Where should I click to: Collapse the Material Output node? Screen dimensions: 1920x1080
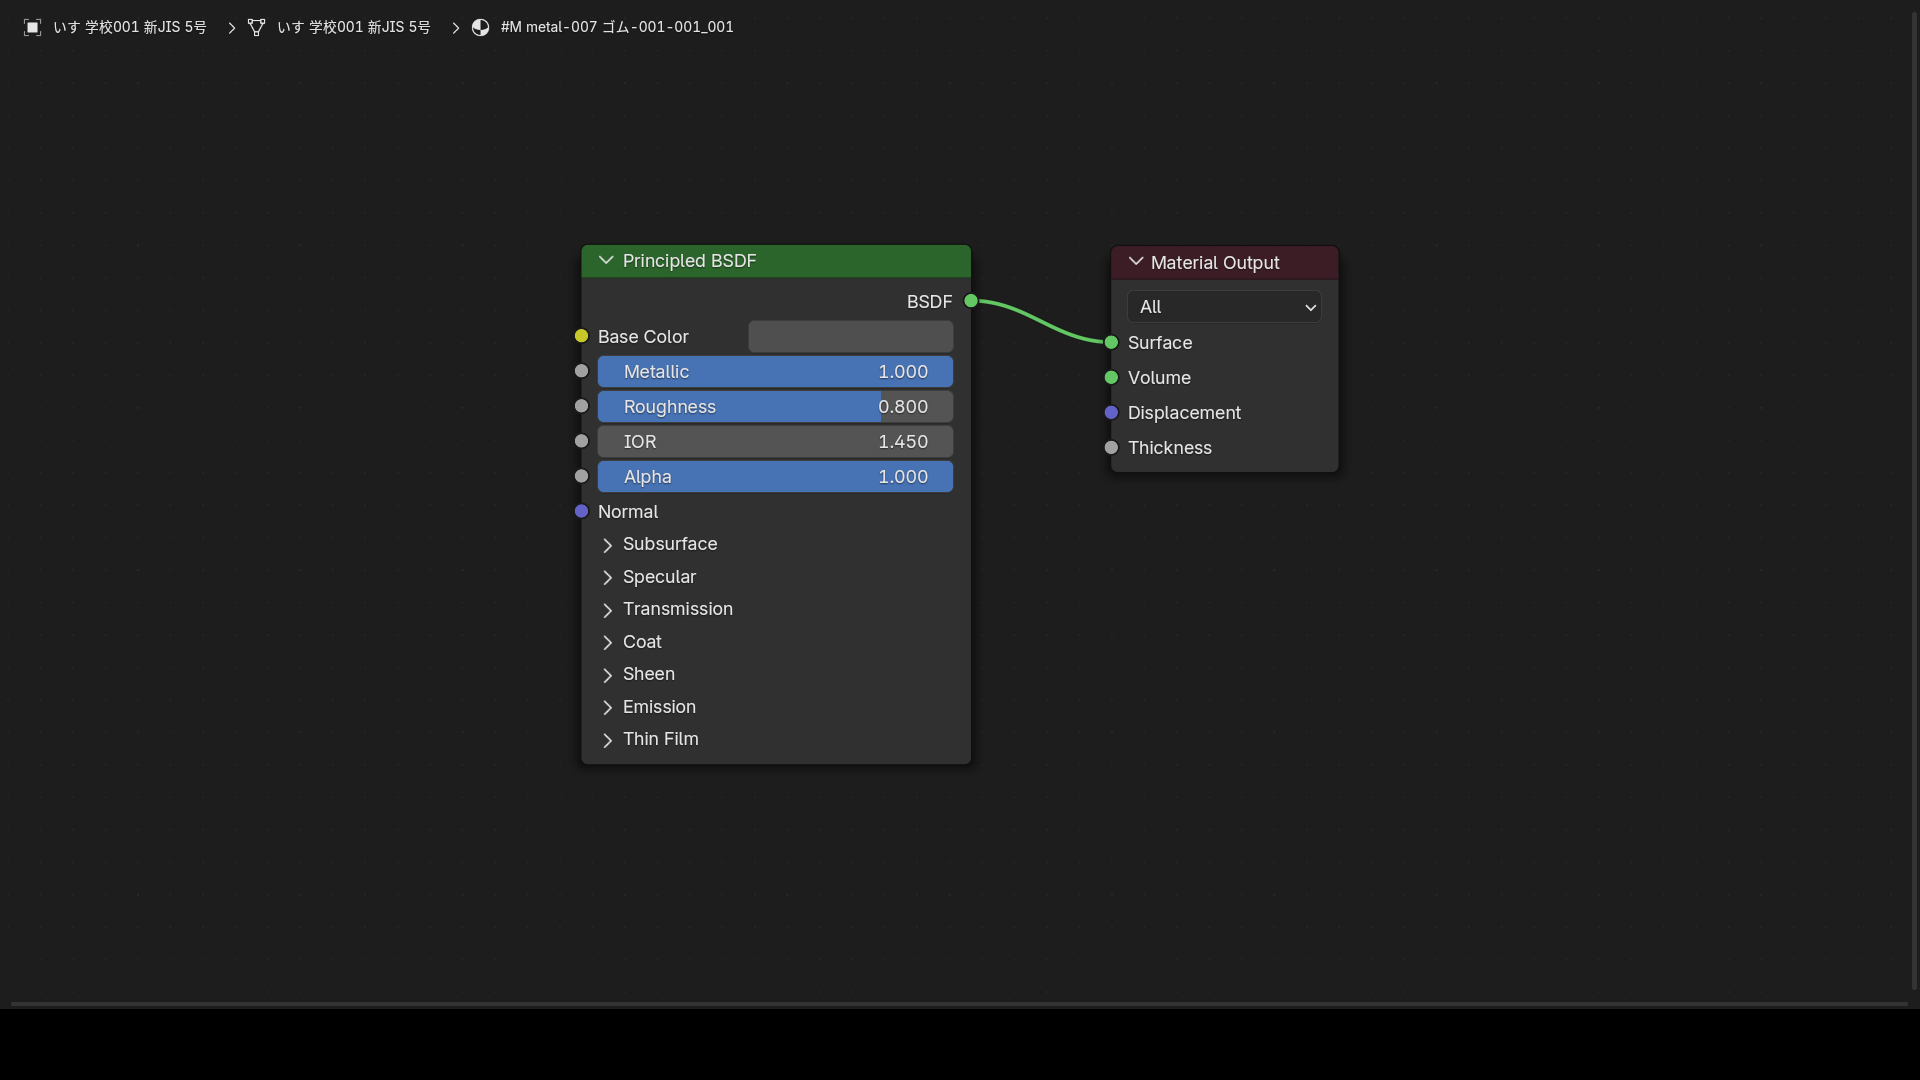[1136, 262]
